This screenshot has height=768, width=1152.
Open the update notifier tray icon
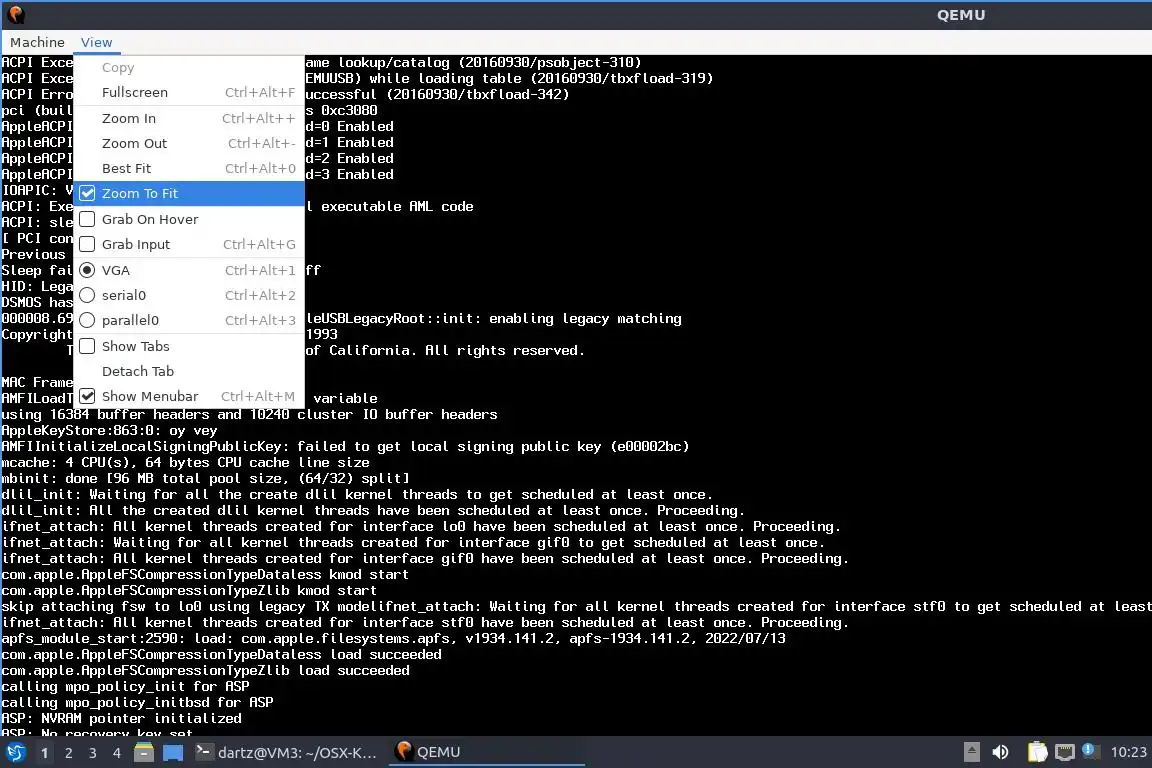1090,750
